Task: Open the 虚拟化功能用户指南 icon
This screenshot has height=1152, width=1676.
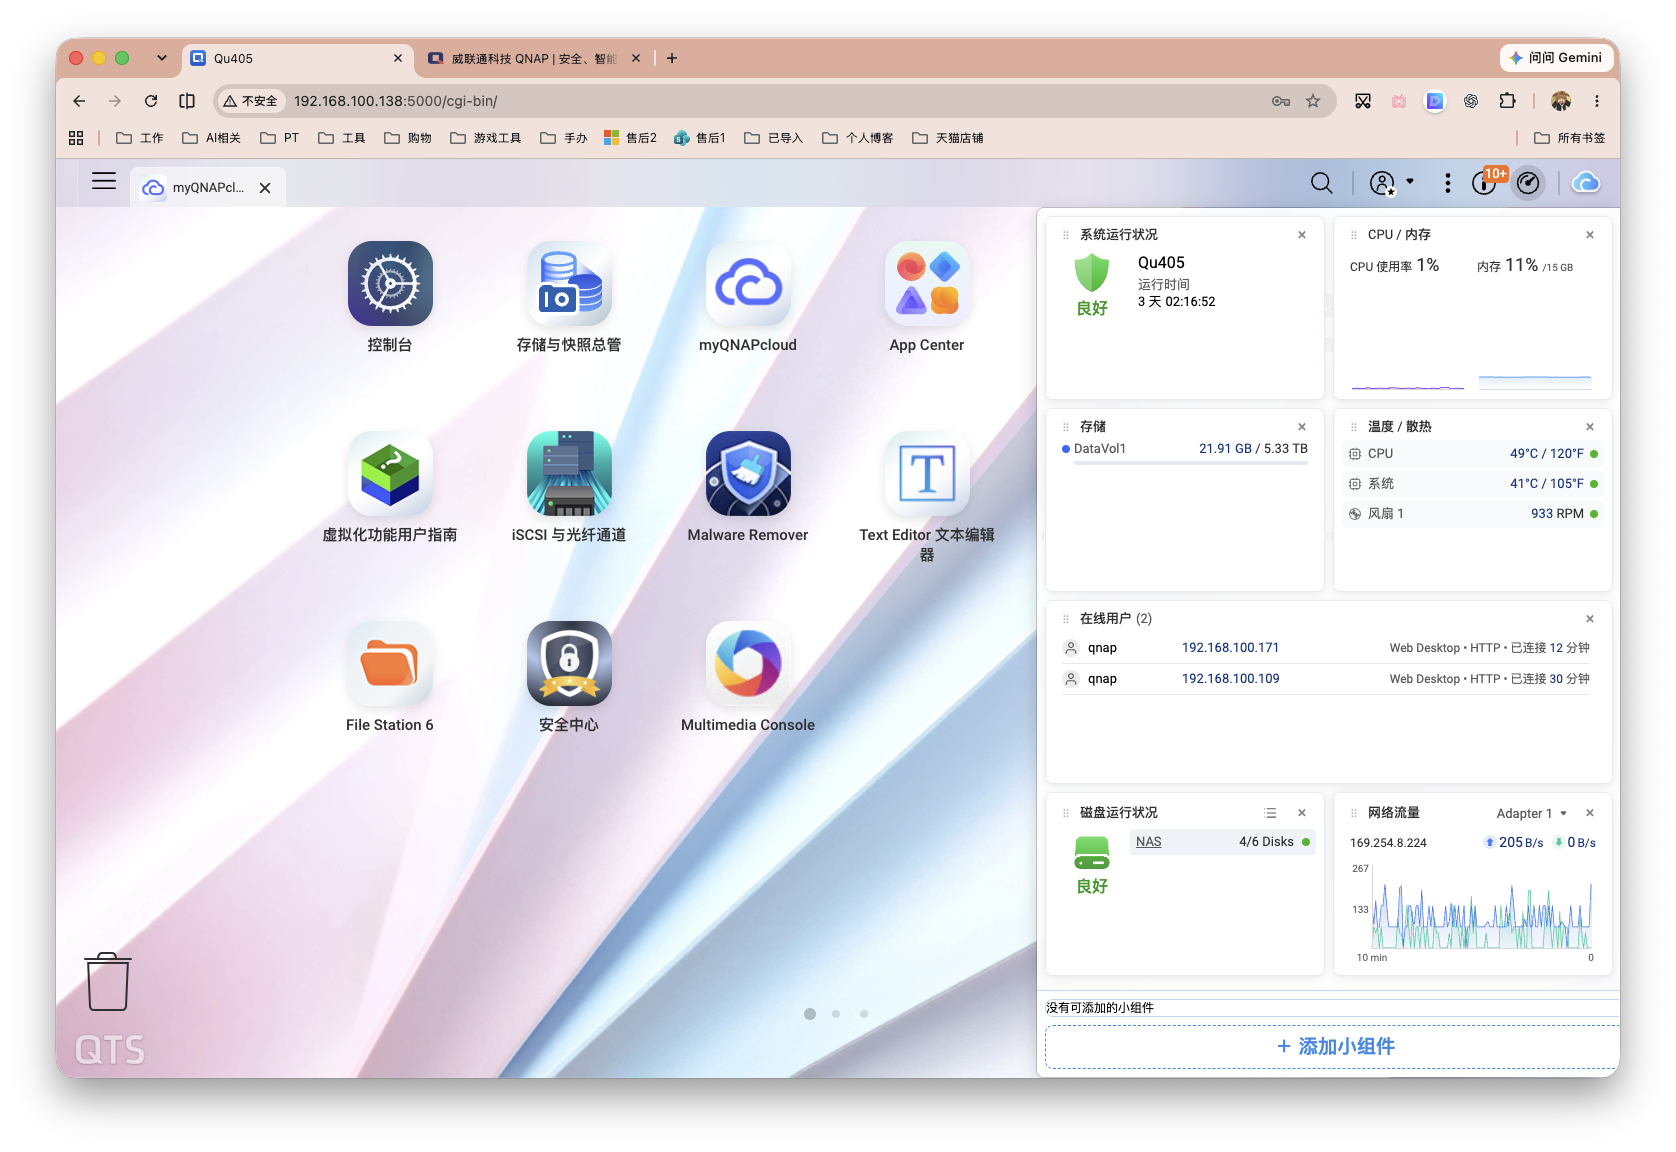Action: [x=390, y=474]
